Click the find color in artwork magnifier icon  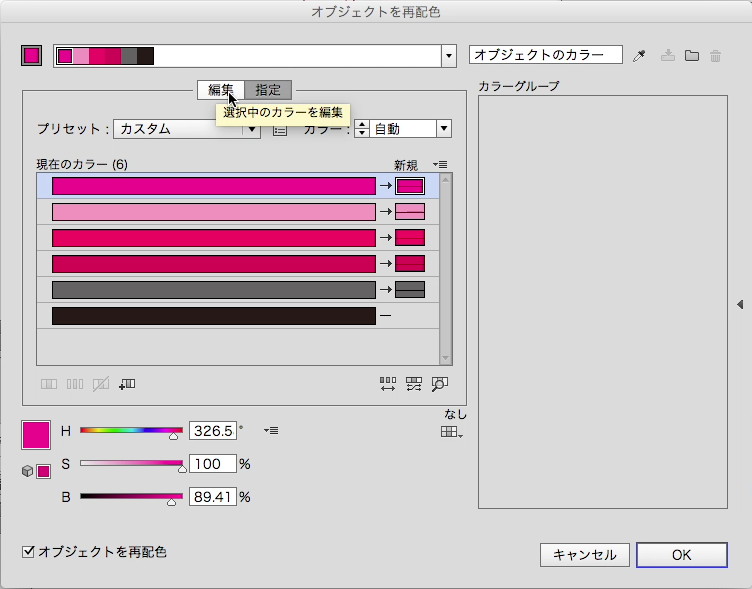439,384
